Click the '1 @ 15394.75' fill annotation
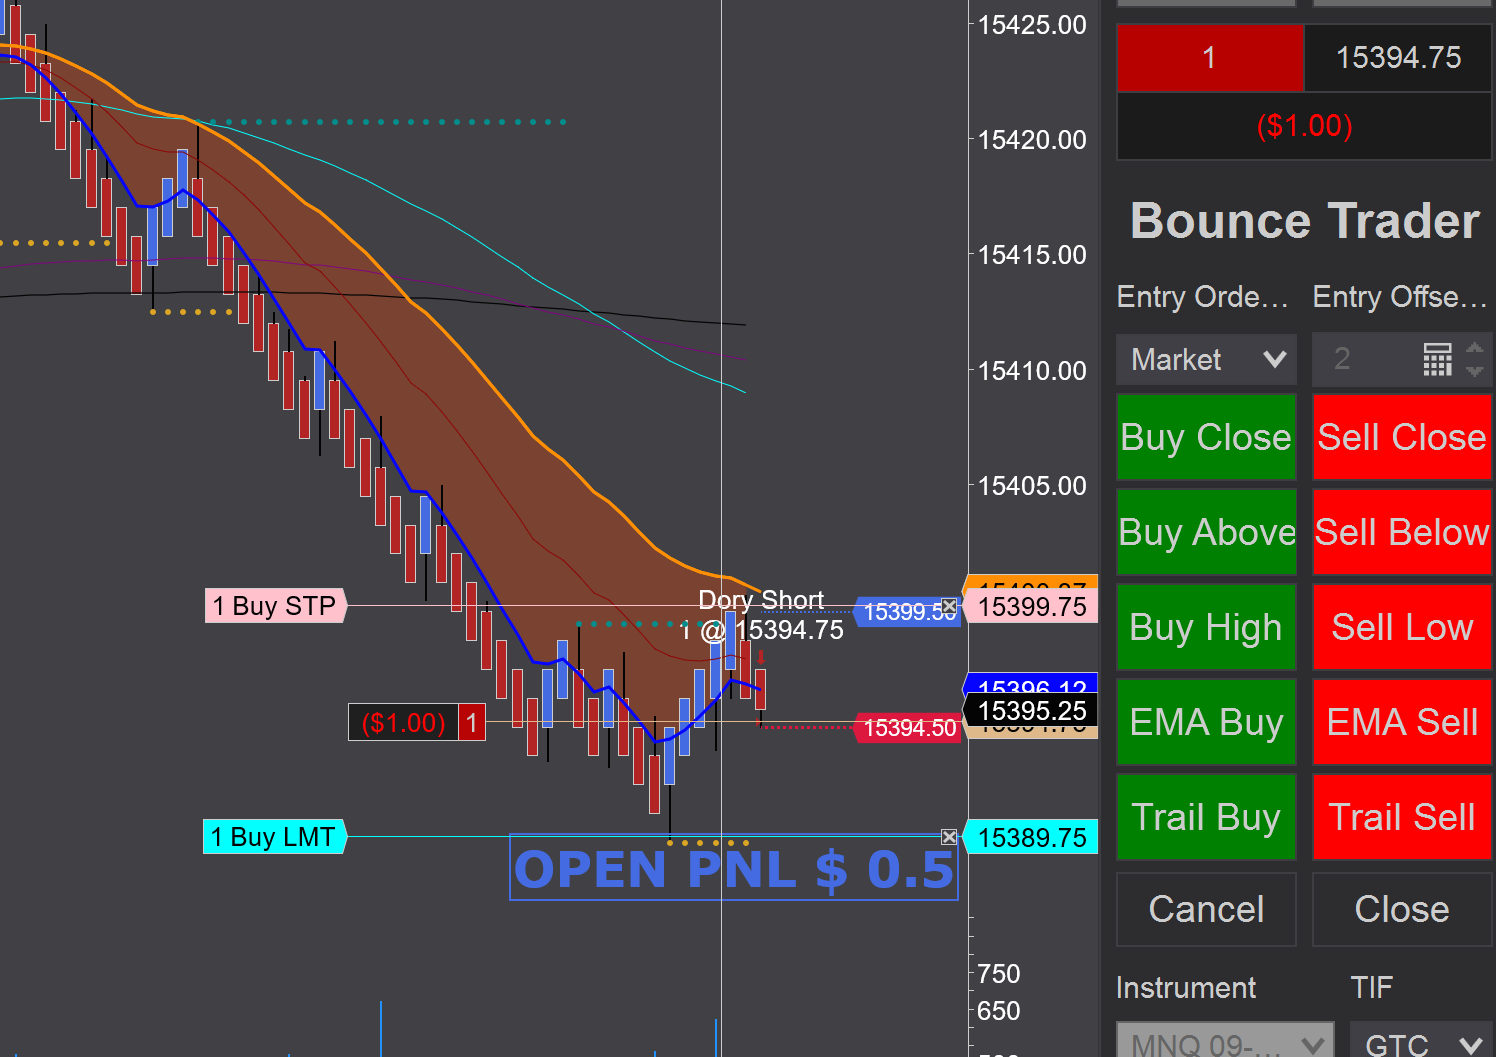This screenshot has width=1496, height=1057. [x=761, y=630]
